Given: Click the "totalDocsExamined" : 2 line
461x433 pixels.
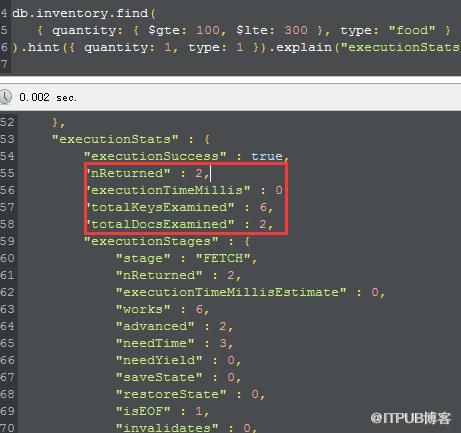Looking at the screenshot, I should tap(180, 224).
